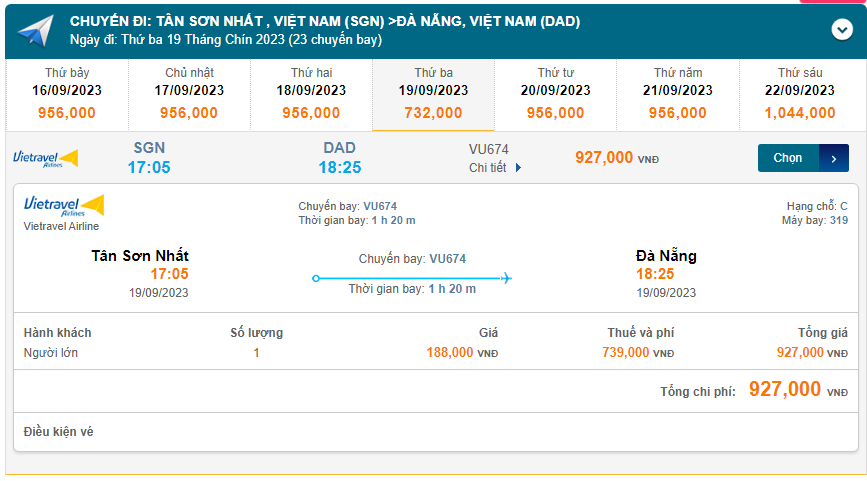Click Vietravel Airlines logo in flight summary row
Image resolution: width=867 pixels, height=481 pixels.
click(45, 158)
